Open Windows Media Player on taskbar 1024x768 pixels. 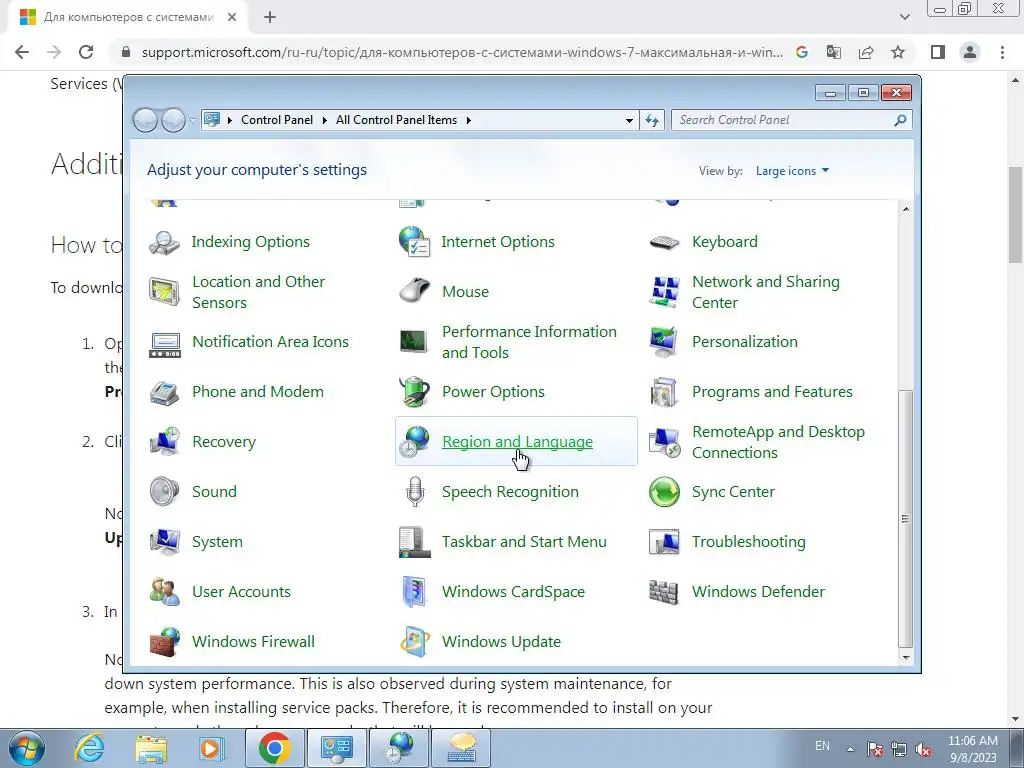pos(212,748)
